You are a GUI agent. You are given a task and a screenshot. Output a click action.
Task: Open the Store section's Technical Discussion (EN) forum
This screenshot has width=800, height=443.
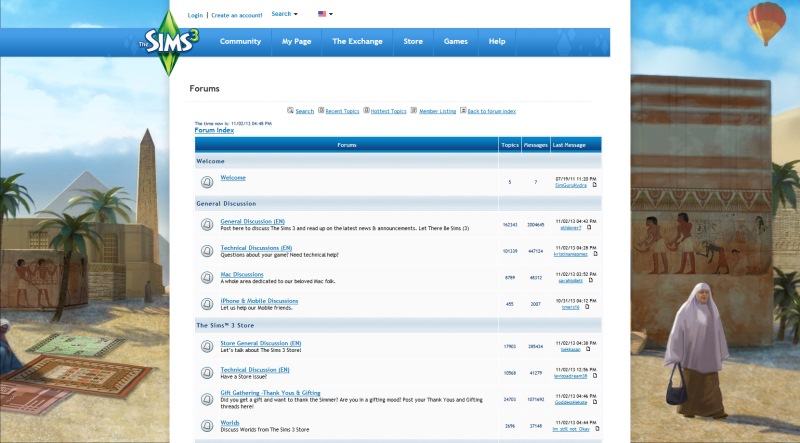[255, 370]
